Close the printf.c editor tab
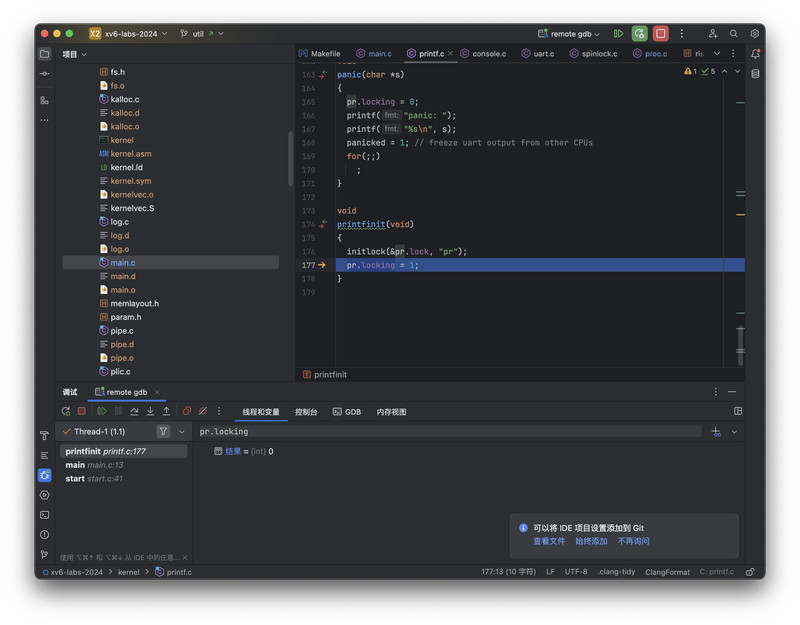This screenshot has height=625, width=800. point(451,54)
